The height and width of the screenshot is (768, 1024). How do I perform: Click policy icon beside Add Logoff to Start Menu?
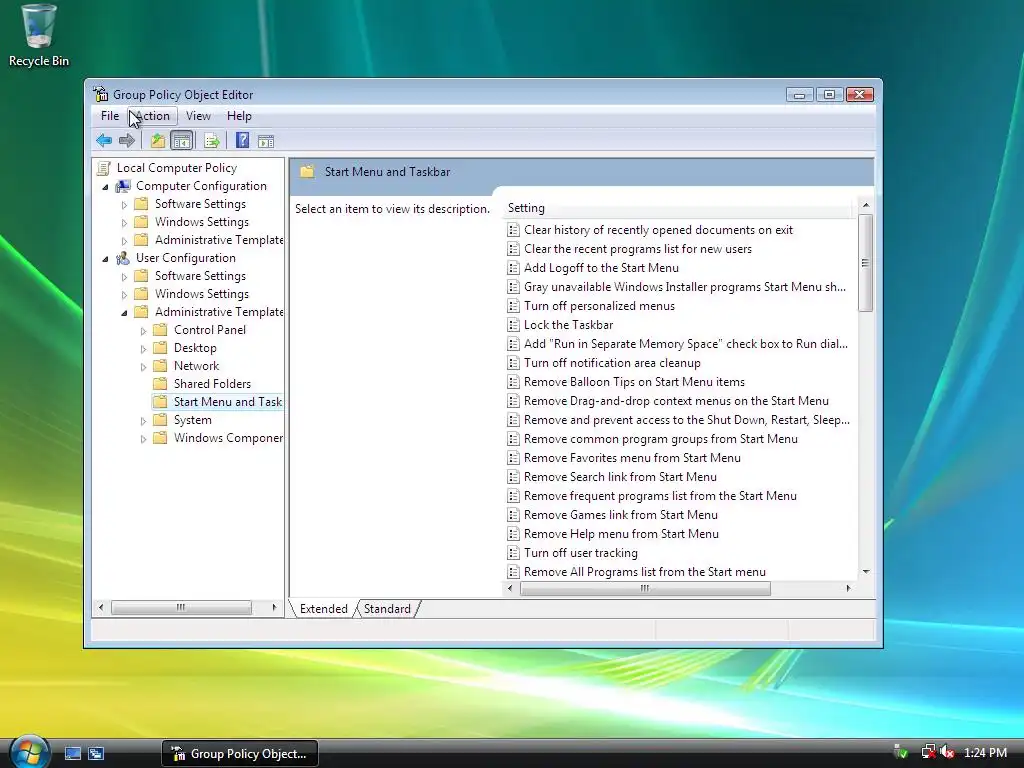(x=513, y=268)
